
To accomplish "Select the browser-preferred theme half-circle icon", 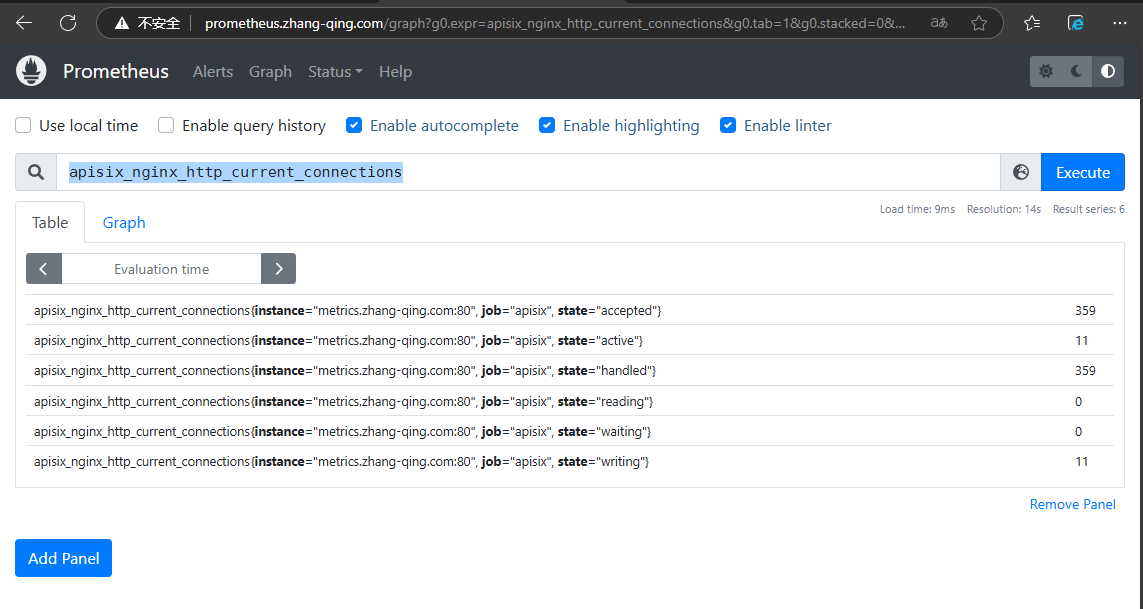I will pos(1108,71).
